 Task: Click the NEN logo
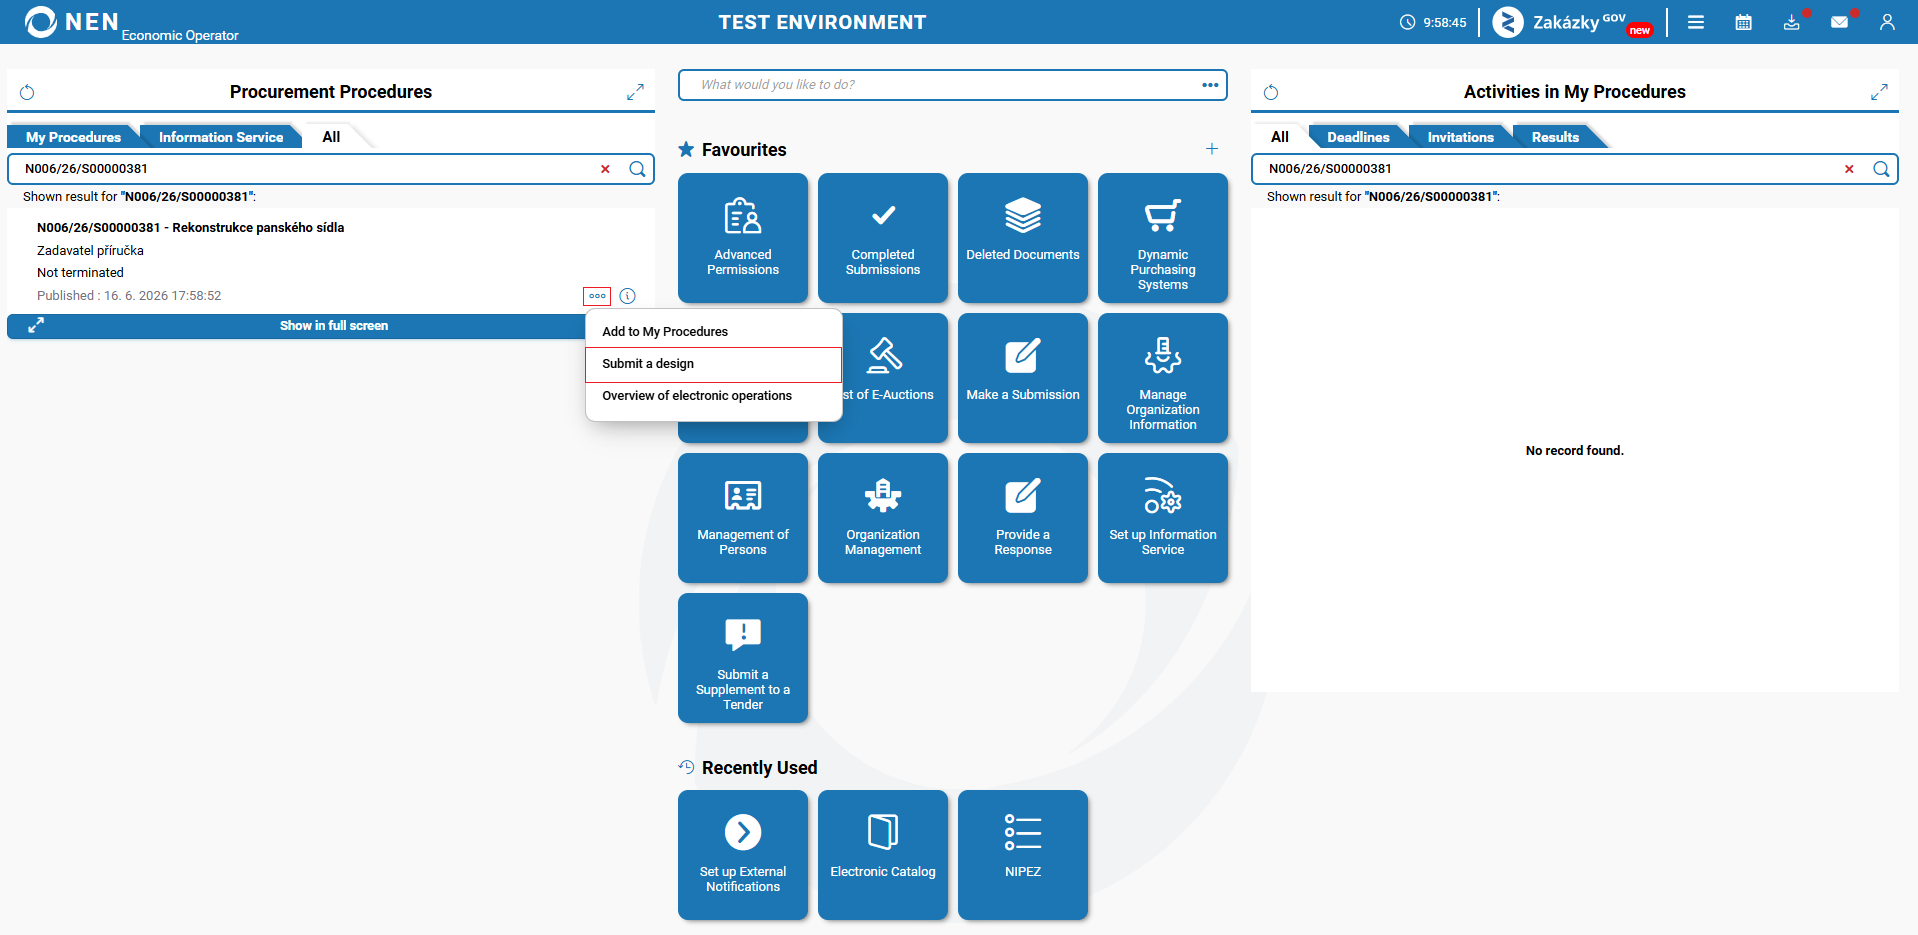pyautogui.click(x=72, y=22)
